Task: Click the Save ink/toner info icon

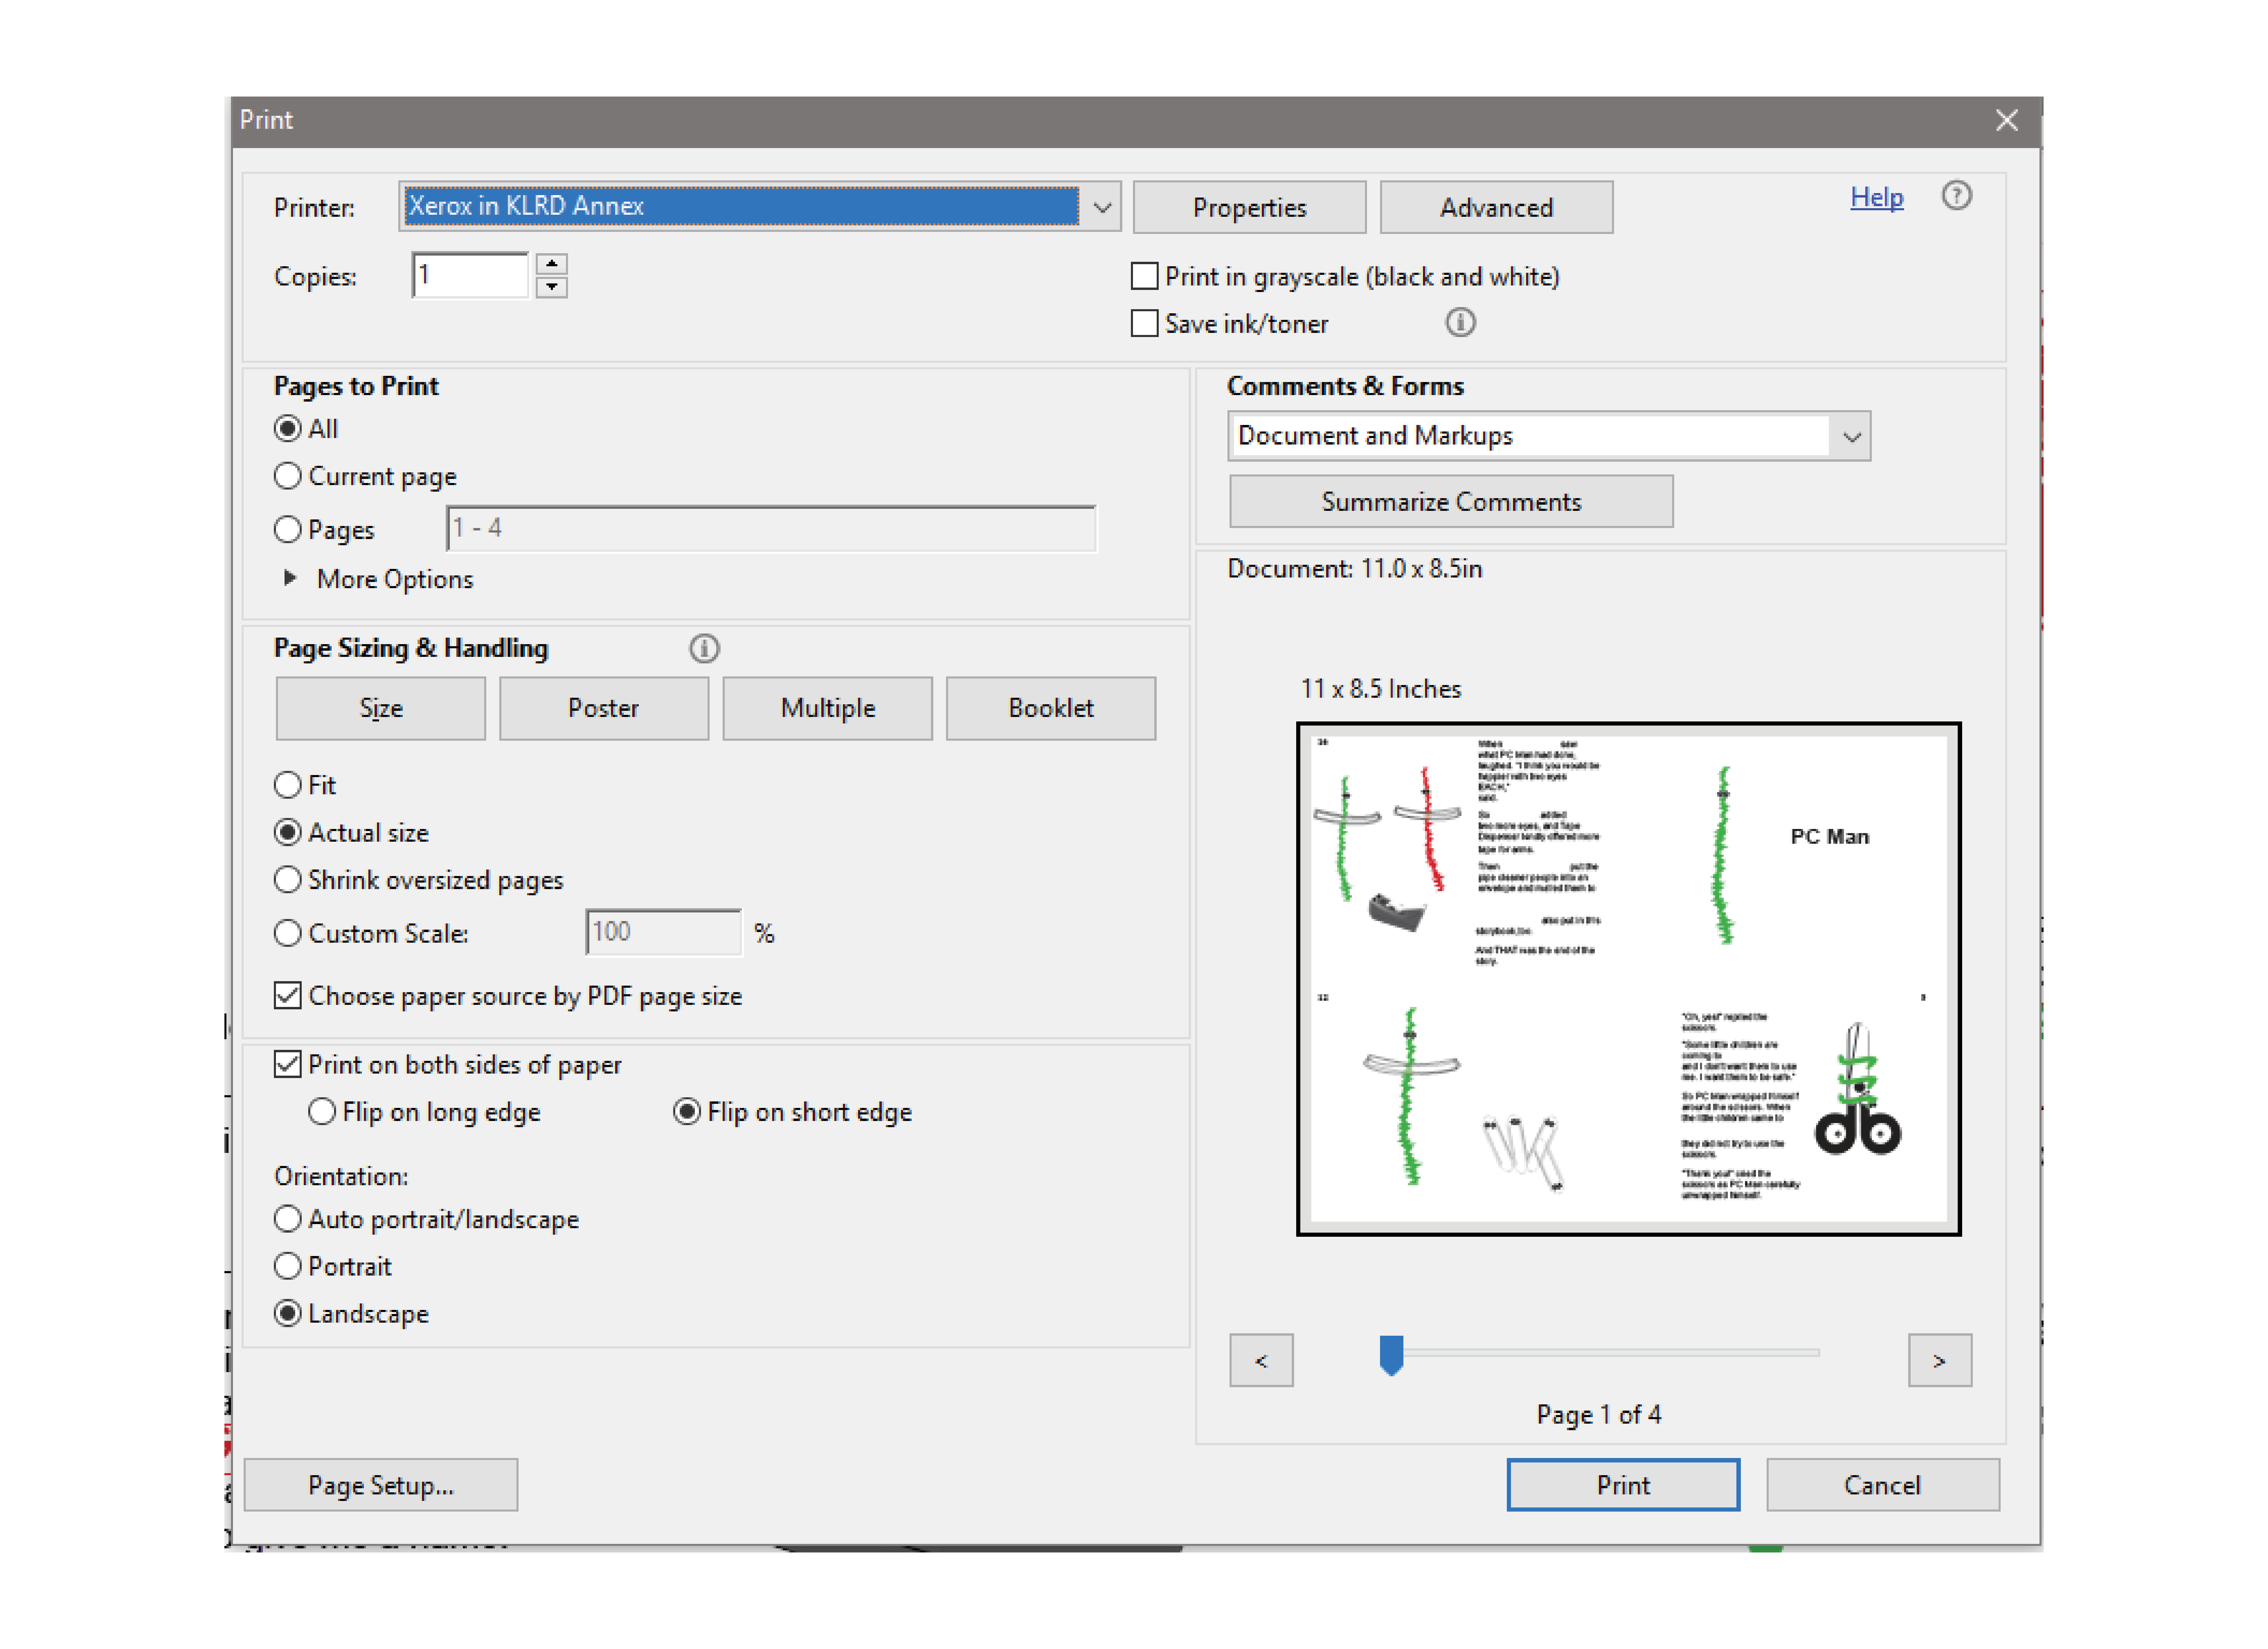Action: point(1460,323)
